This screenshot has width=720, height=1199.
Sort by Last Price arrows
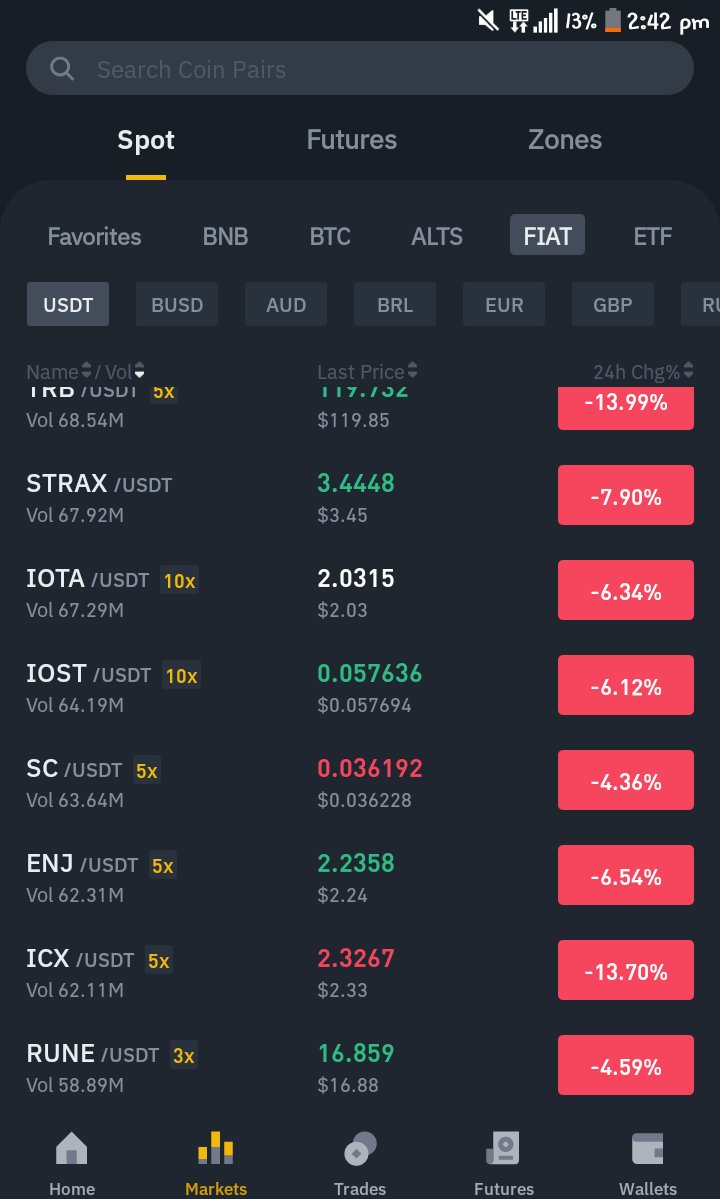(x=412, y=371)
